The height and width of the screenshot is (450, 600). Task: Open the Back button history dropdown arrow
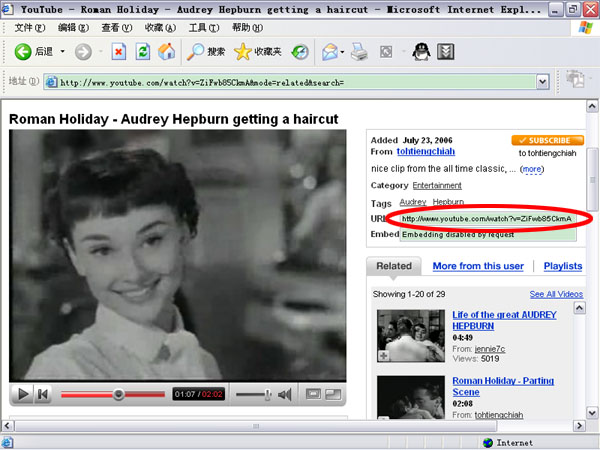[x=62, y=51]
